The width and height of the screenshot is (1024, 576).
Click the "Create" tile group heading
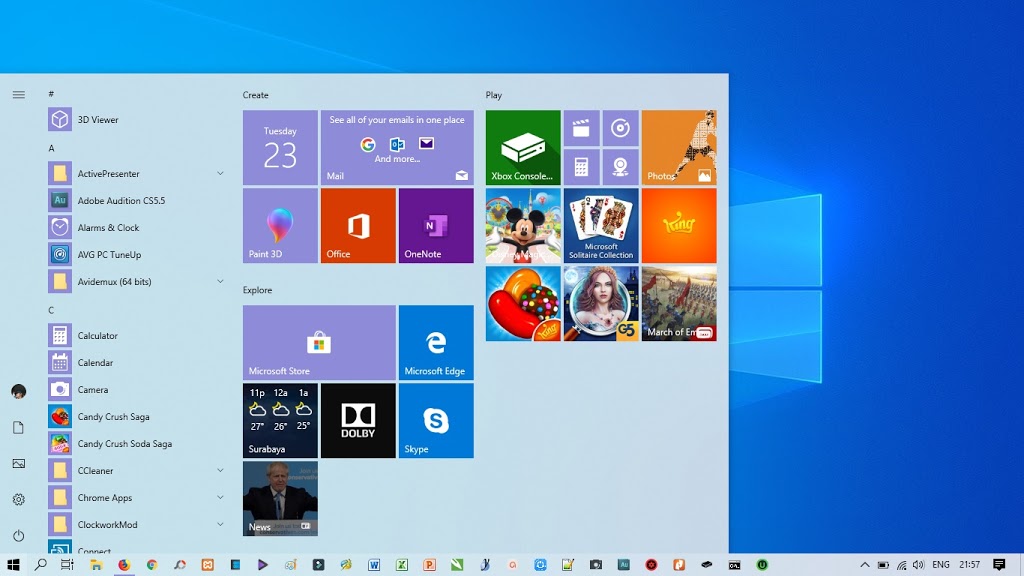(x=255, y=95)
